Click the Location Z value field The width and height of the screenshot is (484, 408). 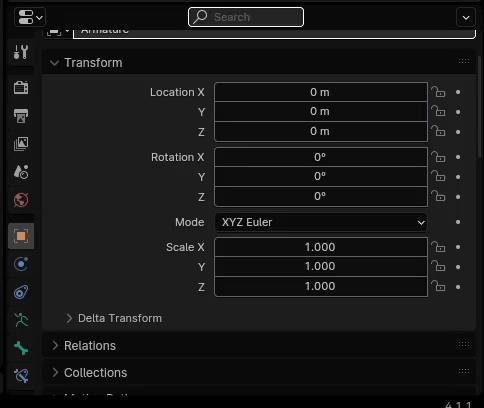click(x=321, y=131)
